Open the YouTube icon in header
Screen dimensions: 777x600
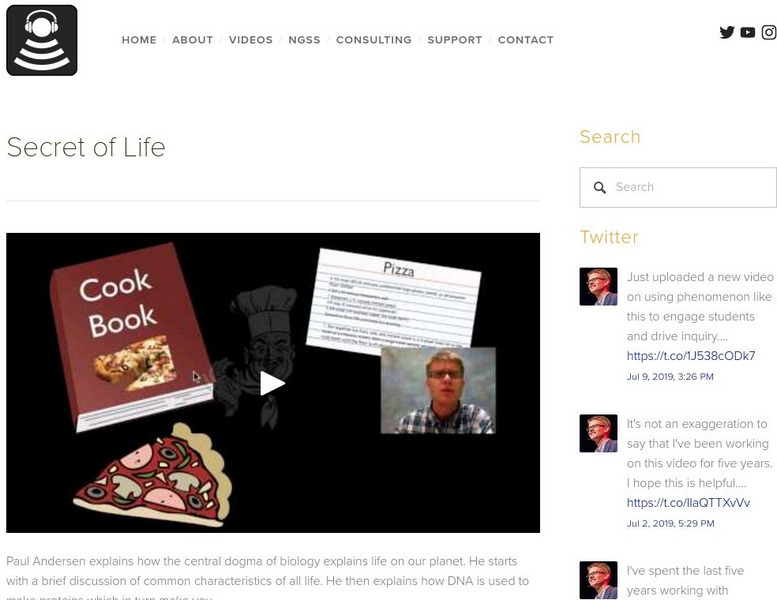[x=748, y=32]
